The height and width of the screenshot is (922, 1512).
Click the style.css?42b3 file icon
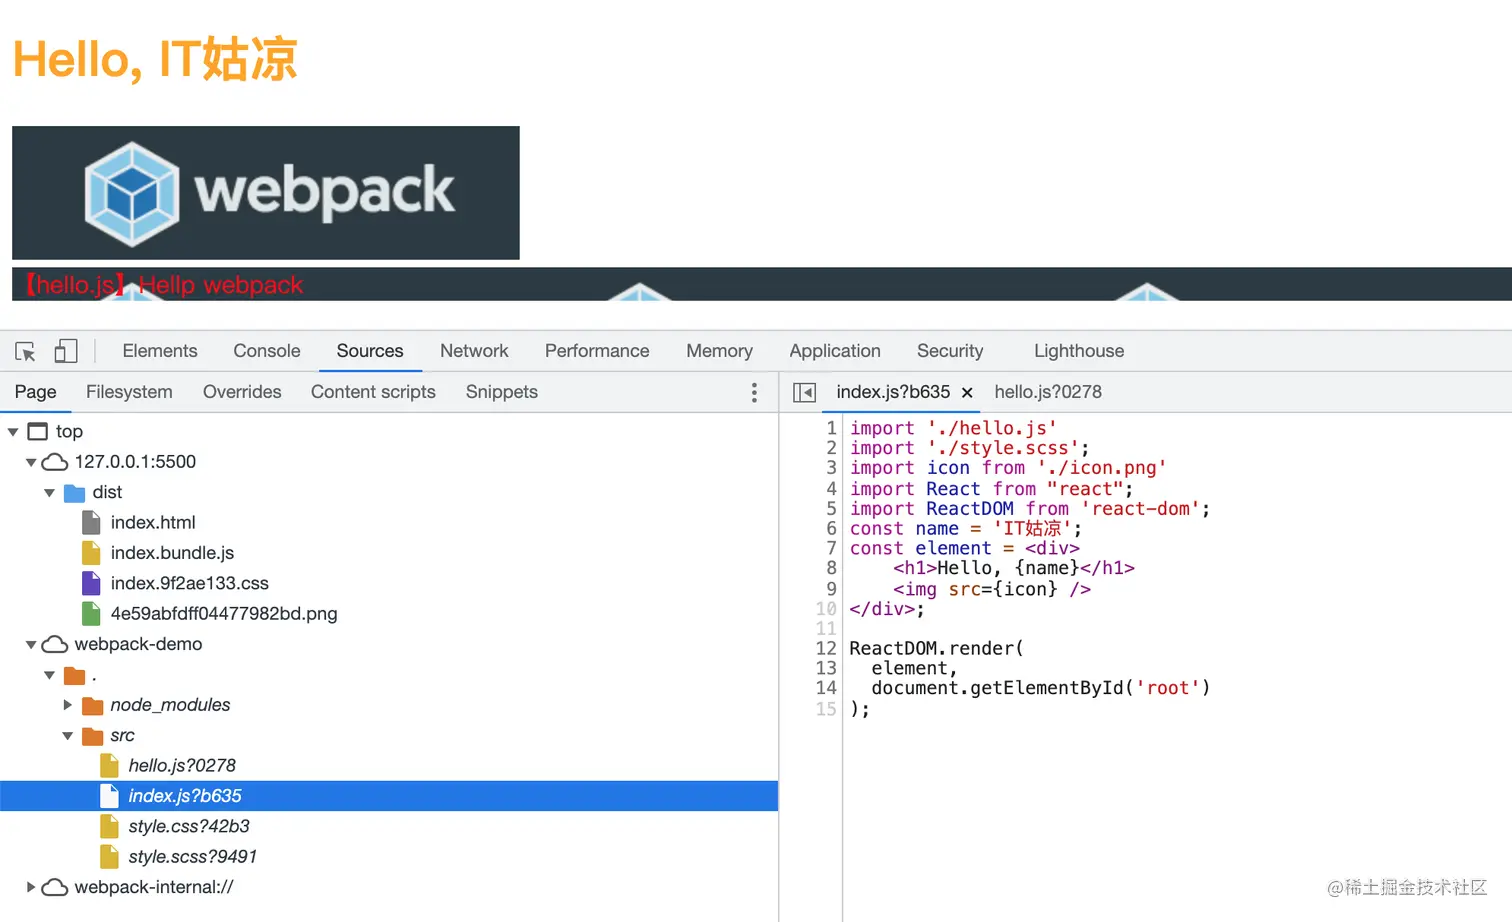[x=110, y=827]
